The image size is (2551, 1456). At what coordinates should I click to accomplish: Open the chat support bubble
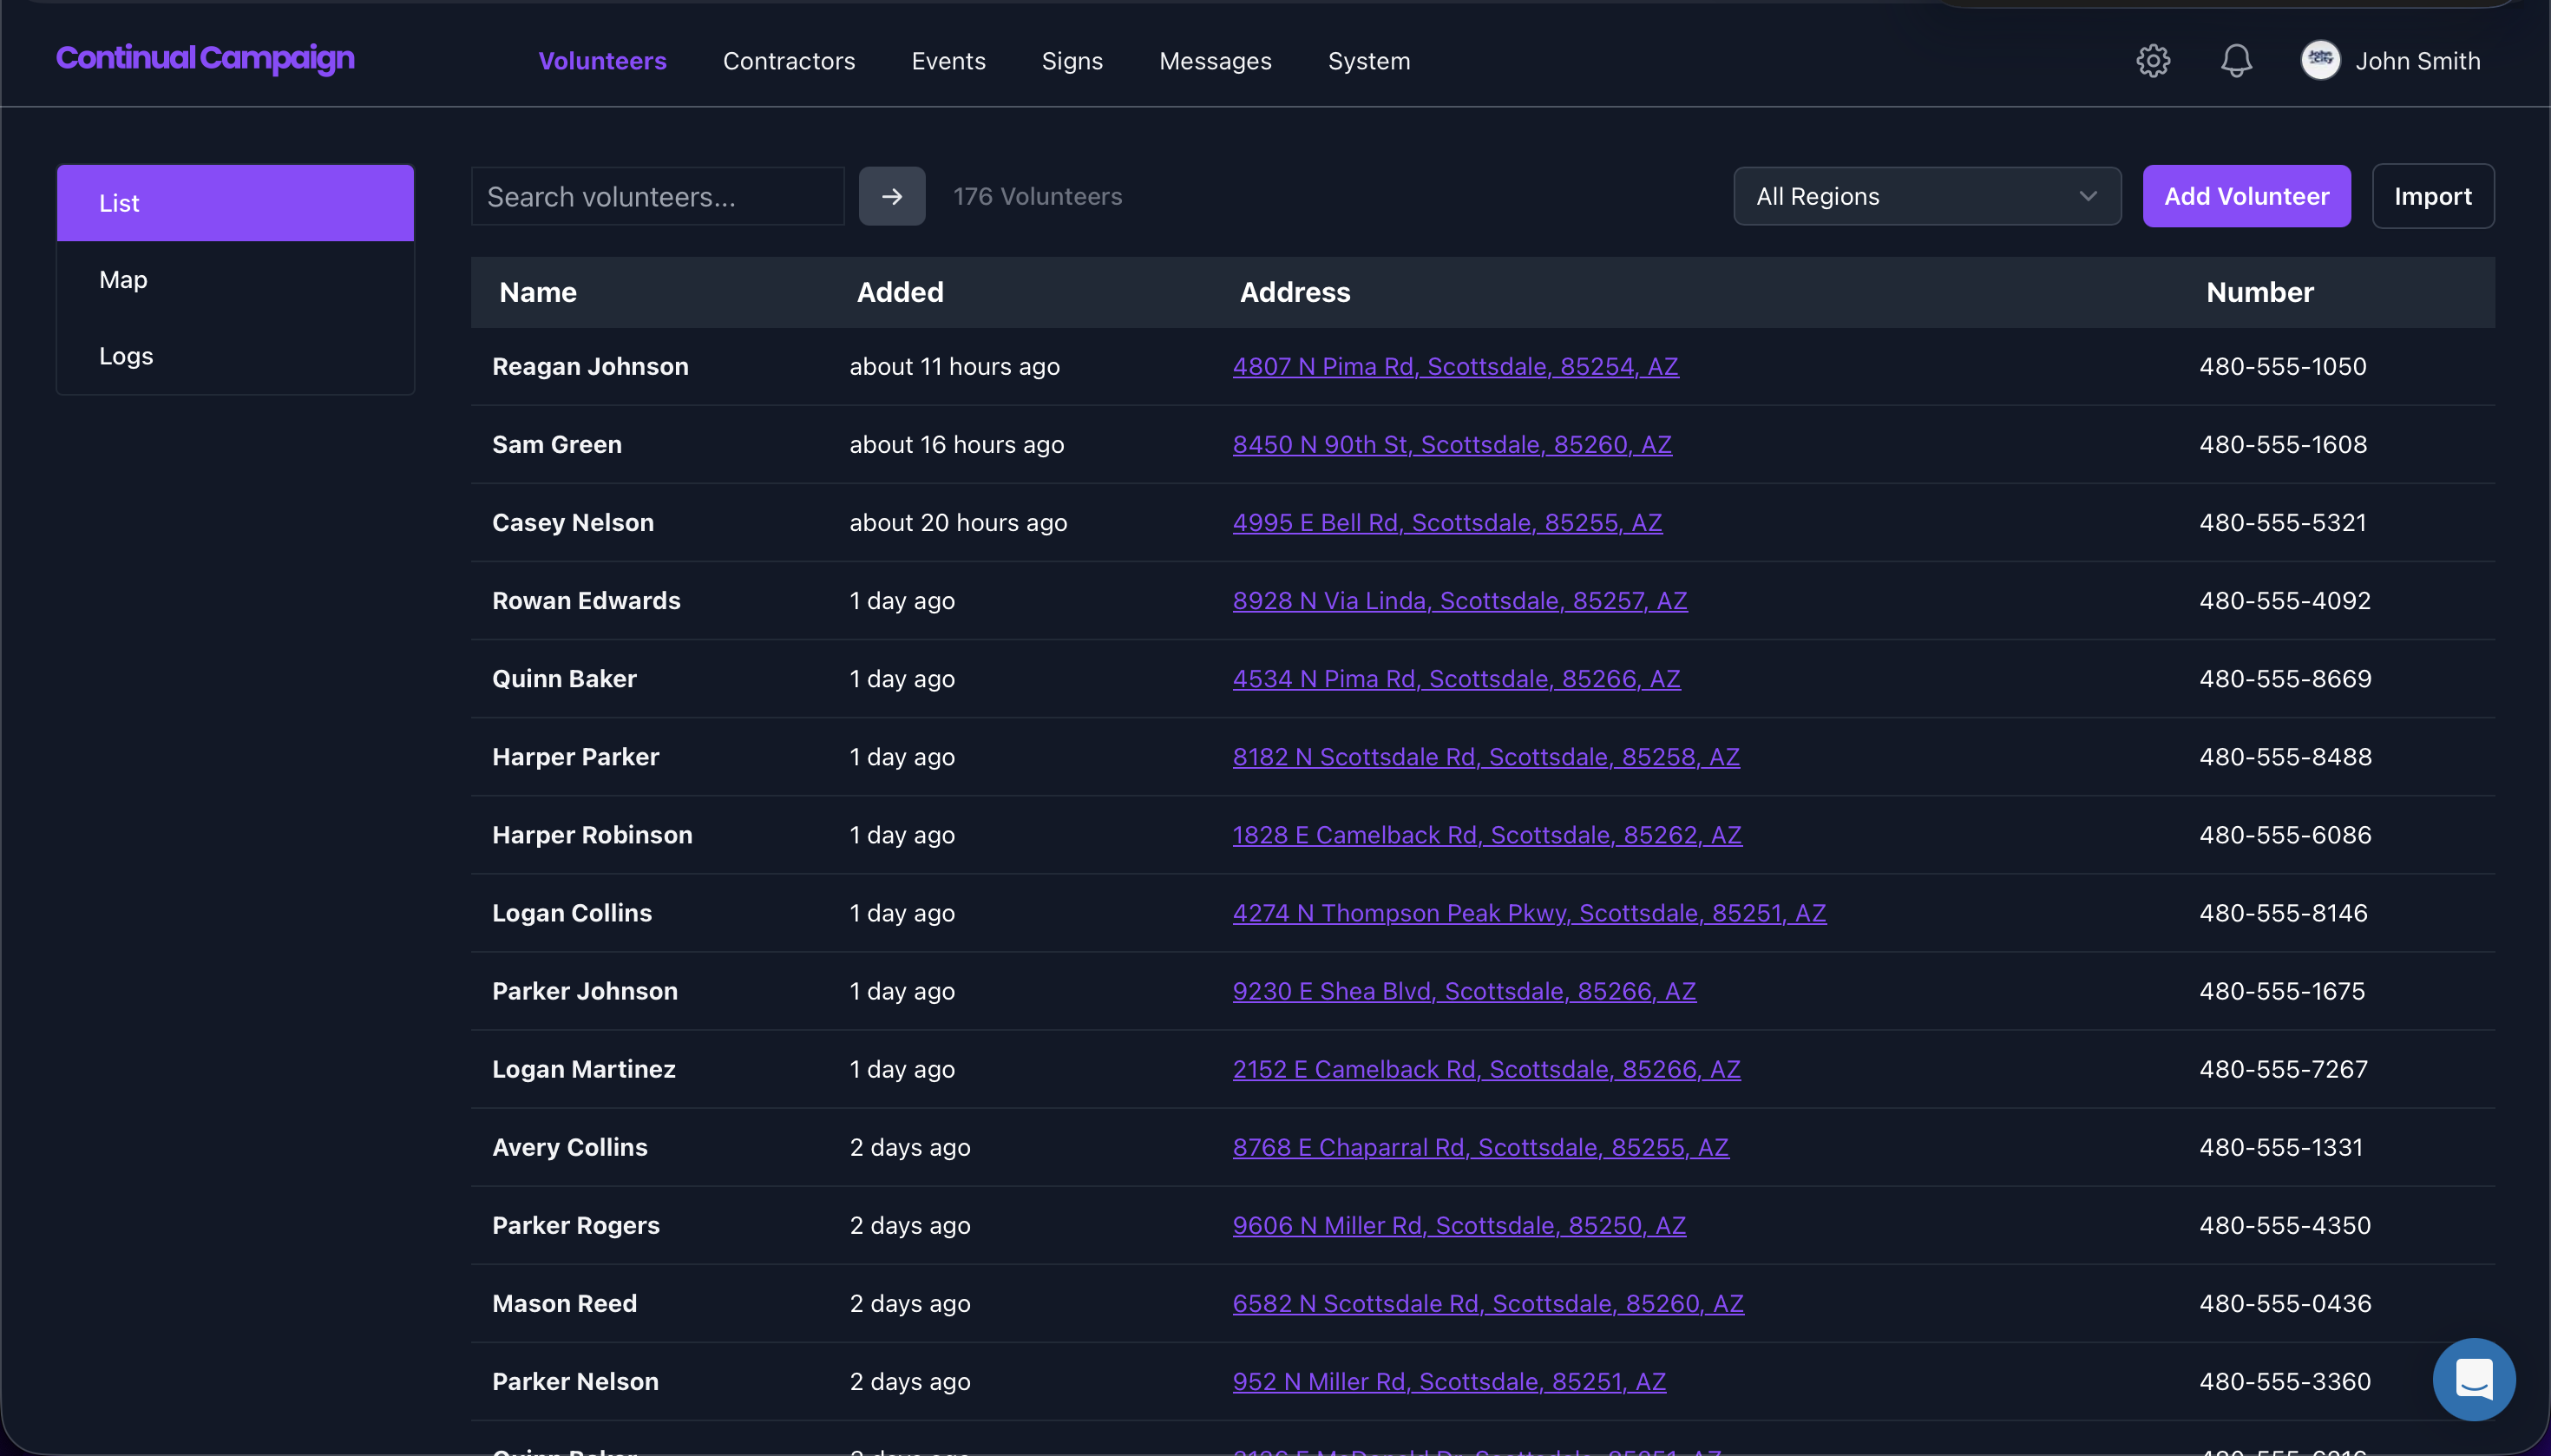(2473, 1379)
